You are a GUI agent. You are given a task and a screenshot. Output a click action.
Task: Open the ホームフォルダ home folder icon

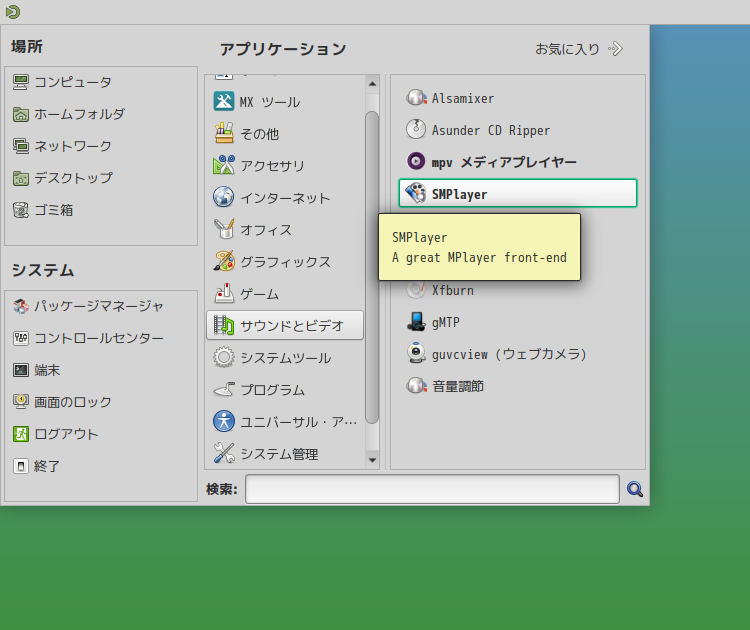coord(21,114)
